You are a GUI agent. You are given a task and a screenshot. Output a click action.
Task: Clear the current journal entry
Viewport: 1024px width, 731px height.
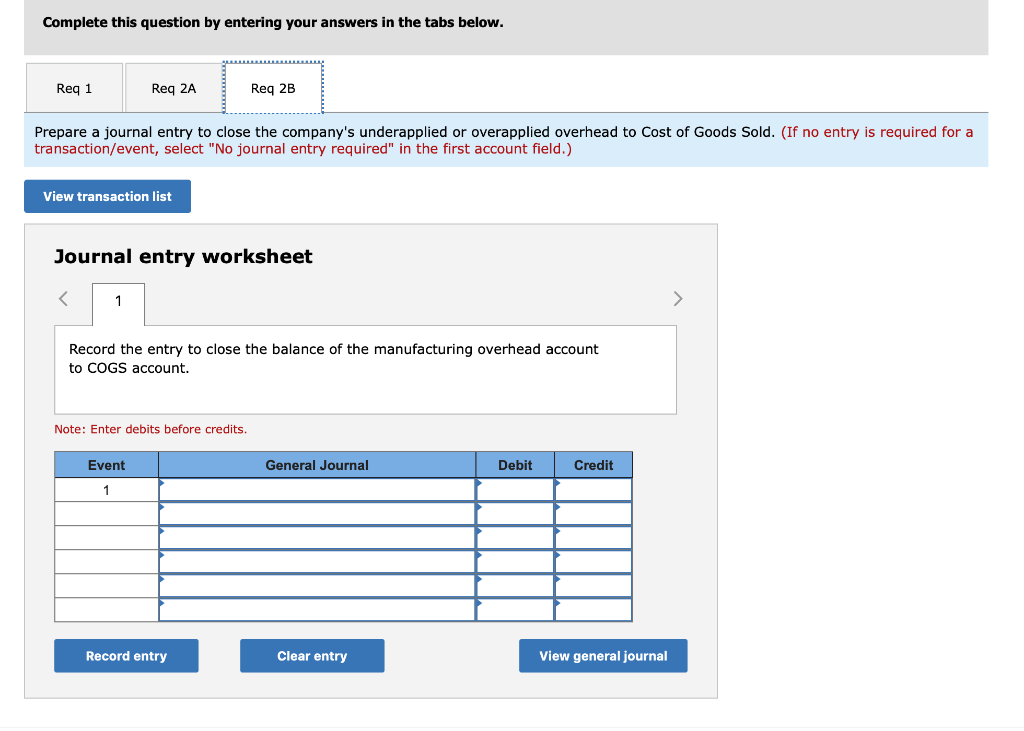click(x=312, y=655)
